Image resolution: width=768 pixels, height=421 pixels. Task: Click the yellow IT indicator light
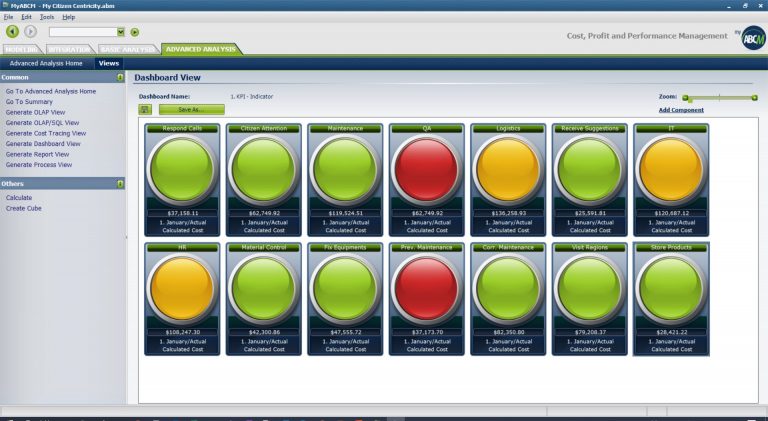pyautogui.click(x=671, y=170)
